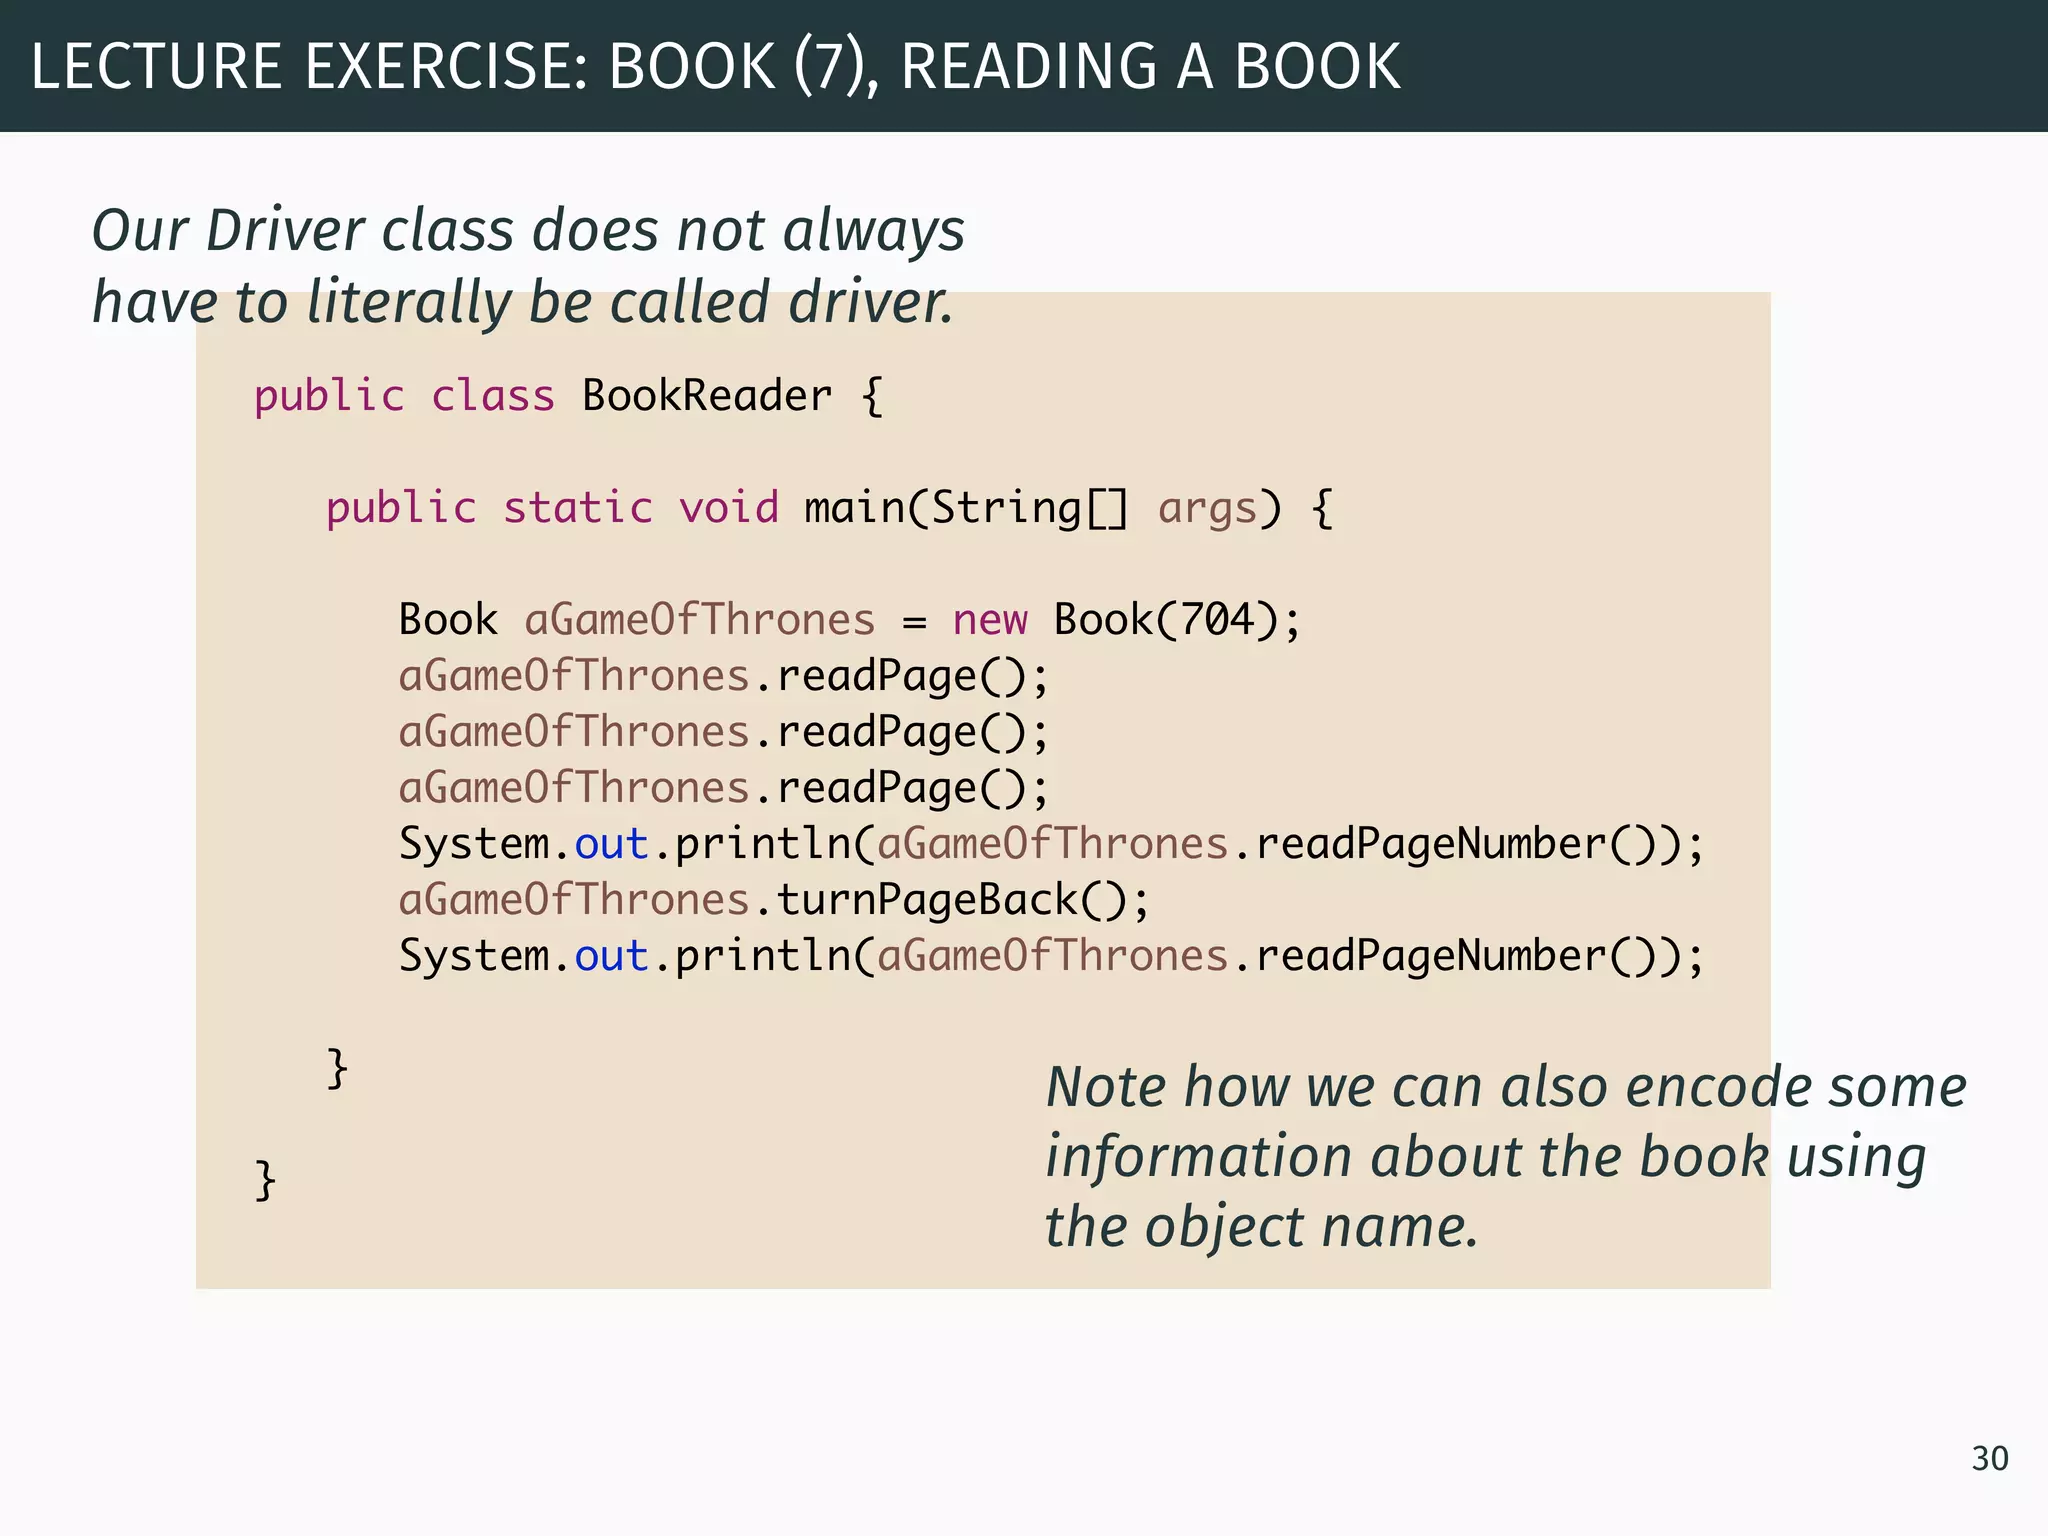Click the second 'aGameOfThrones.readPage();' line
Screen dimensions: 2048x1536
click(724, 732)
